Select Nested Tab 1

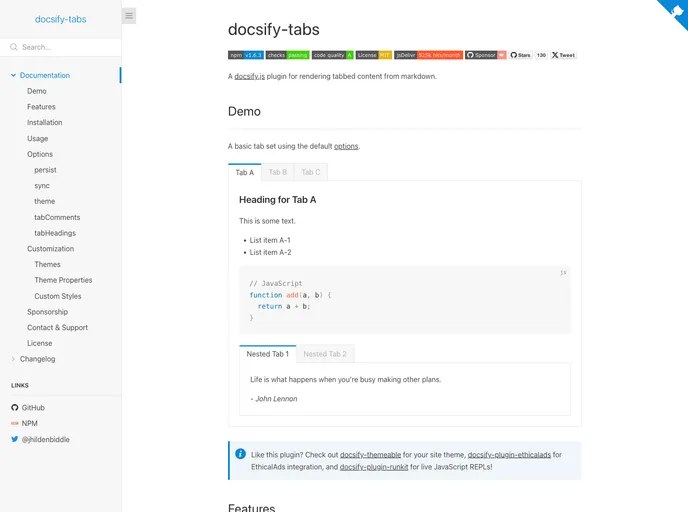[268, 354]
